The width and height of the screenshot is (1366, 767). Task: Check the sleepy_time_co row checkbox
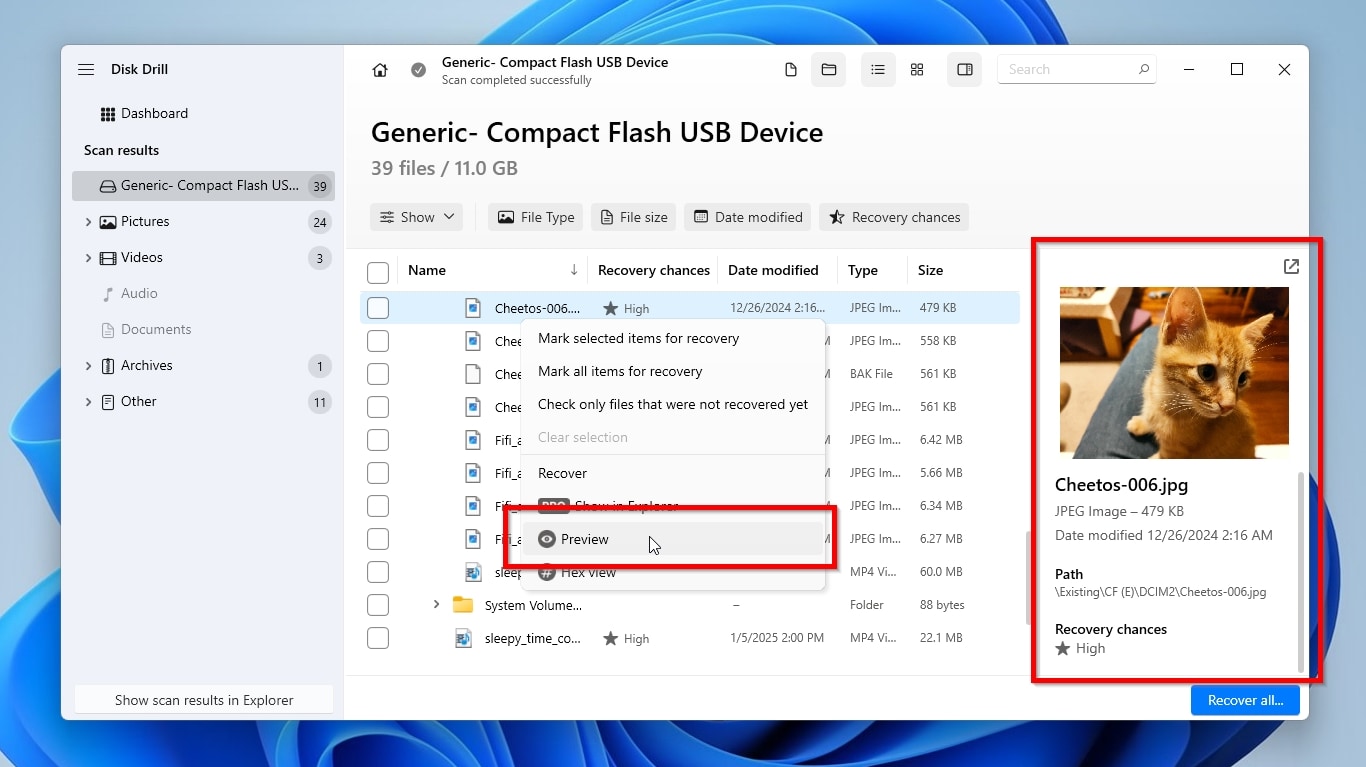pos(378,638)
